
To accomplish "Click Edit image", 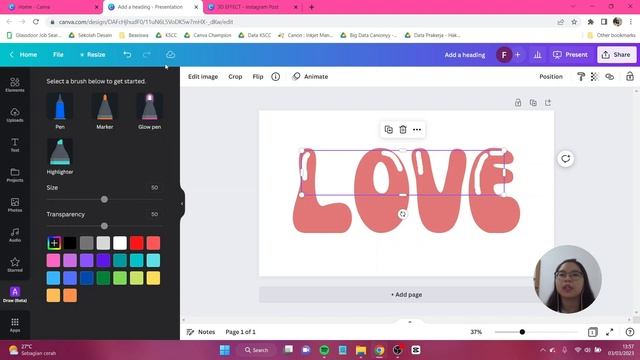I will pyautogui.click(x=203, y=76).
